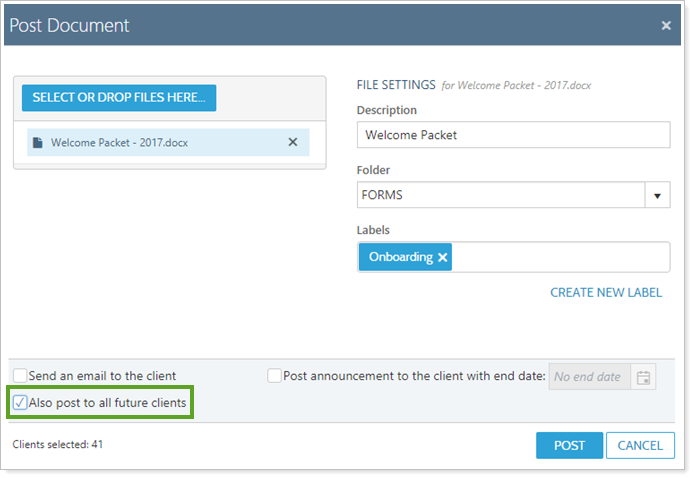Click the No end date field
The width and height of the screenshot is (694, 479).
pyautogui.click(x=590, y=377)
